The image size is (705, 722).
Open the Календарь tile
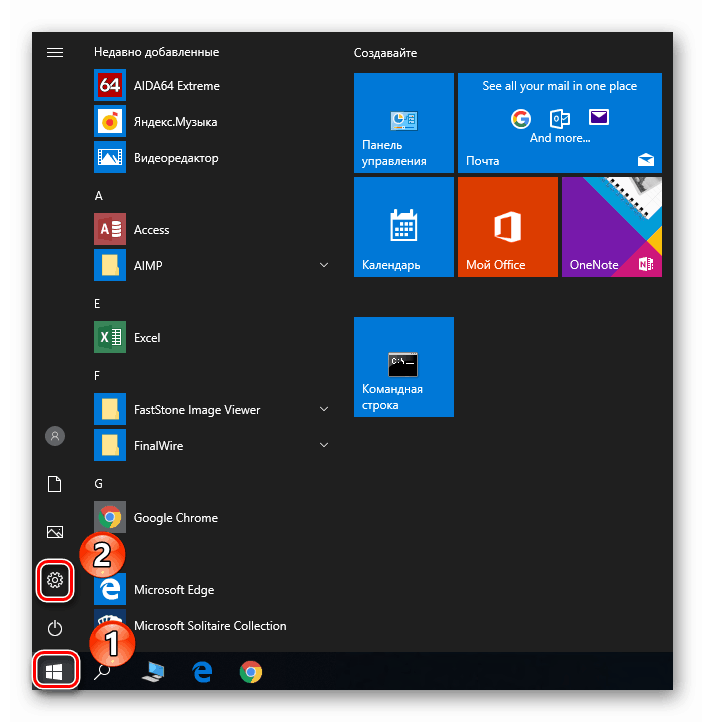(404, 227)
